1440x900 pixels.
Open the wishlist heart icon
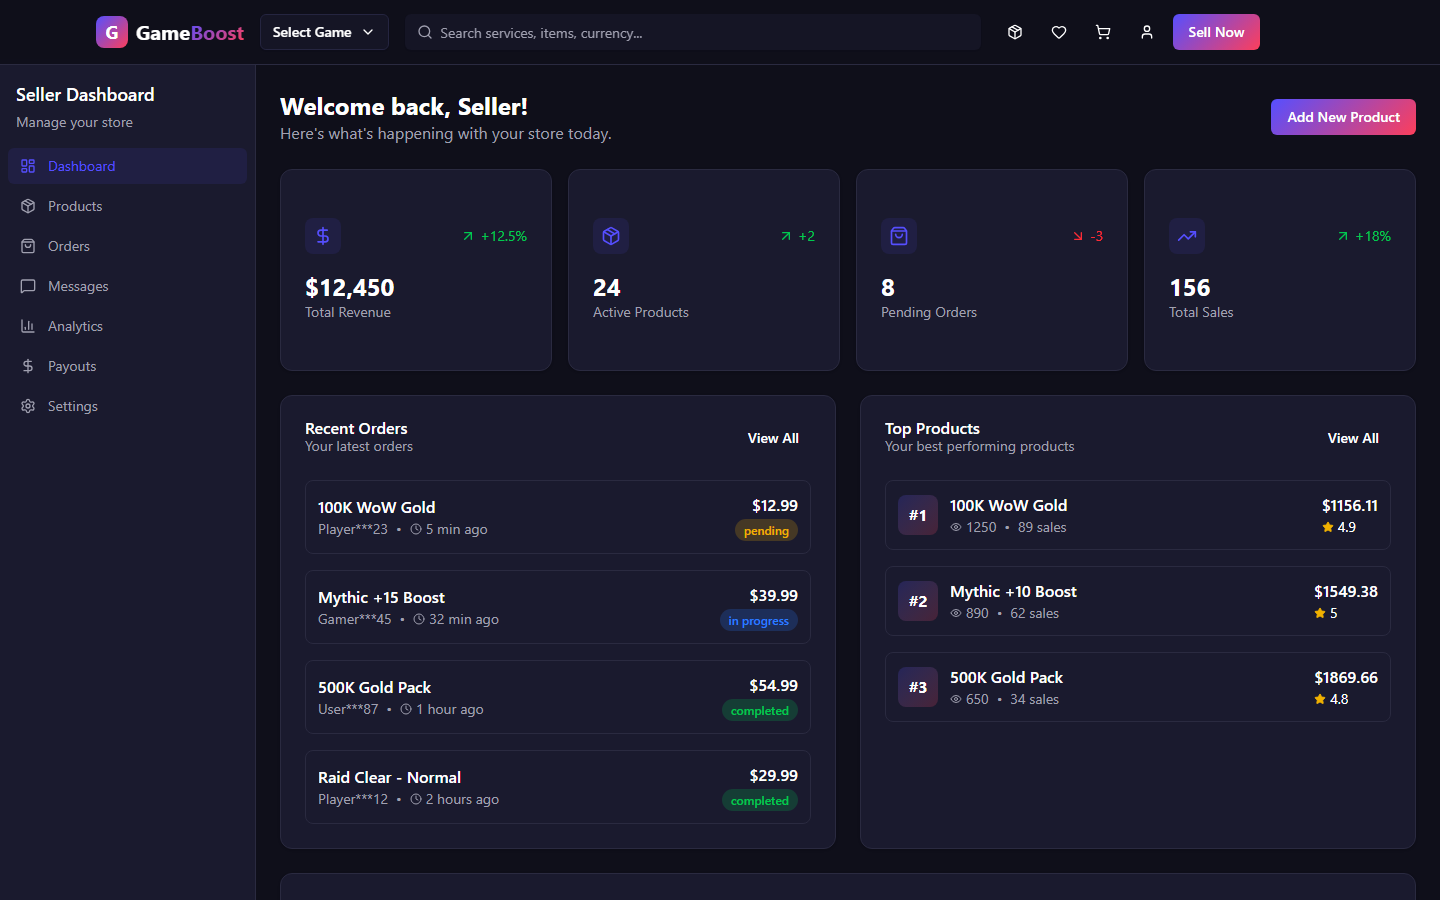click(1059, 32)
